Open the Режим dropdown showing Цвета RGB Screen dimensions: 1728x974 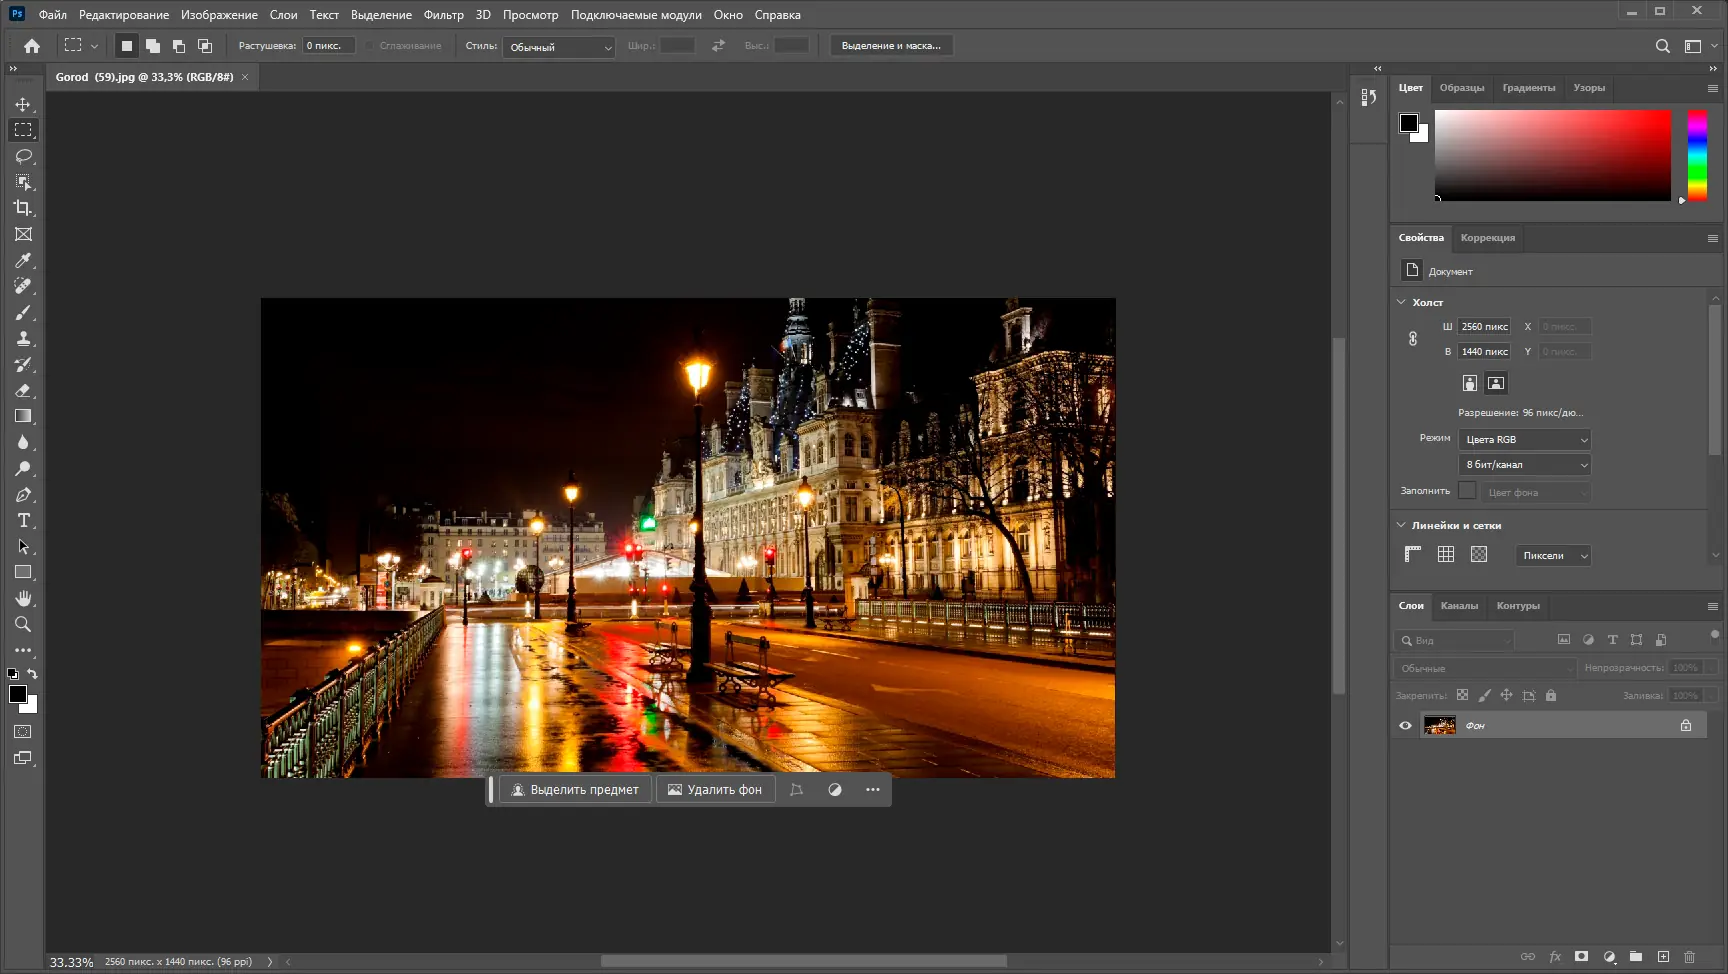[1524, 440]
